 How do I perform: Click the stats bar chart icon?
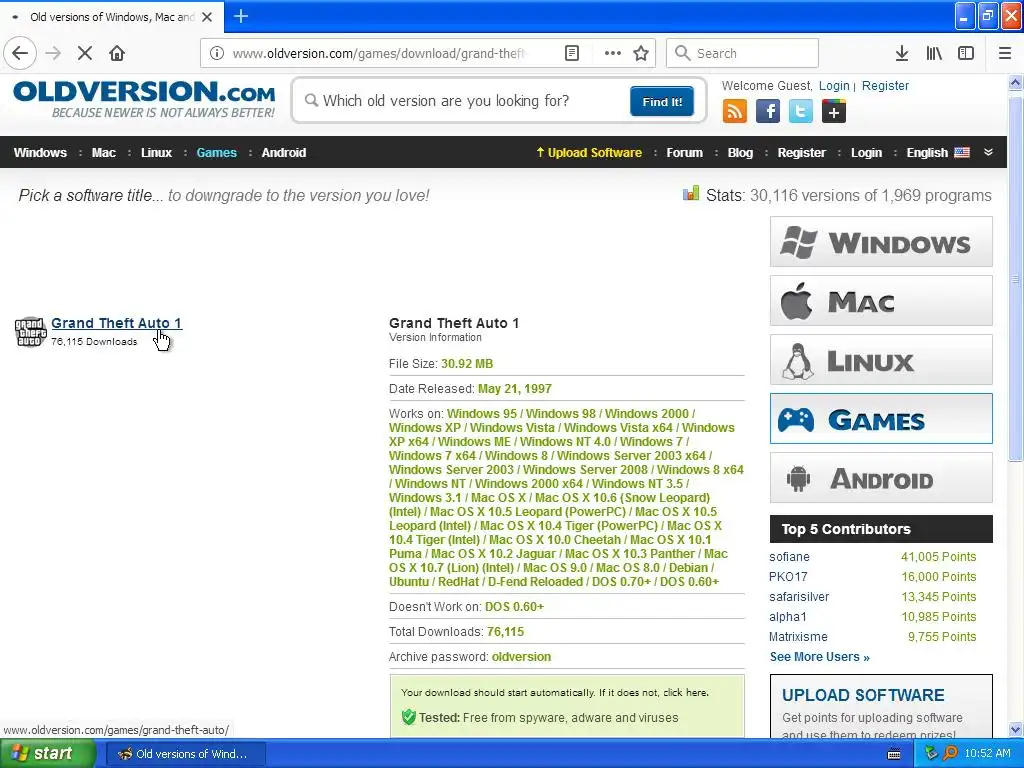click(x=691, y=193)
